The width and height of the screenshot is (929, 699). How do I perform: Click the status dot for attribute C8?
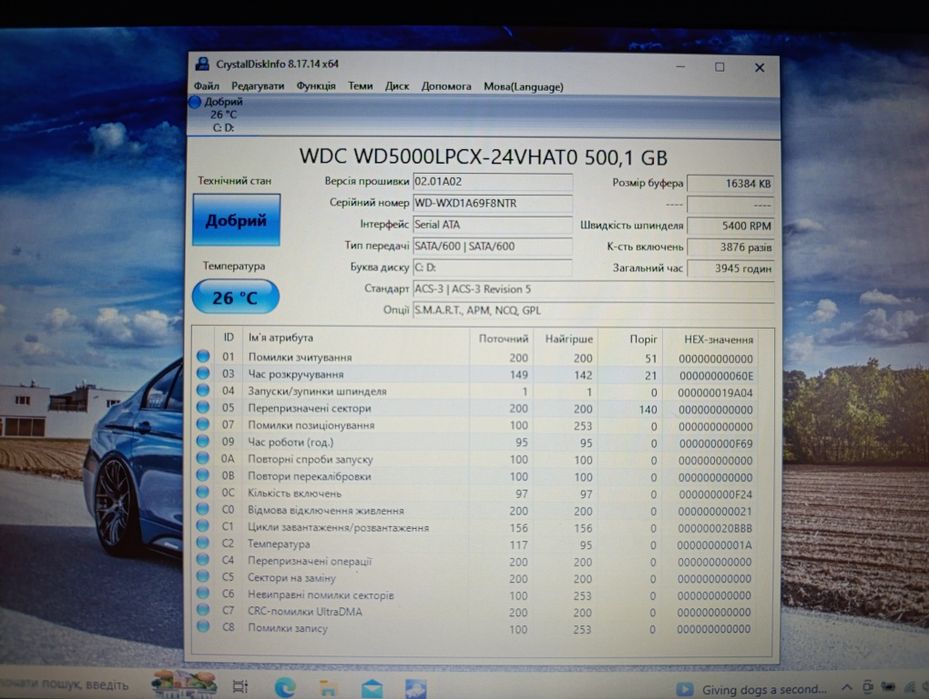[x=203, y=626]
